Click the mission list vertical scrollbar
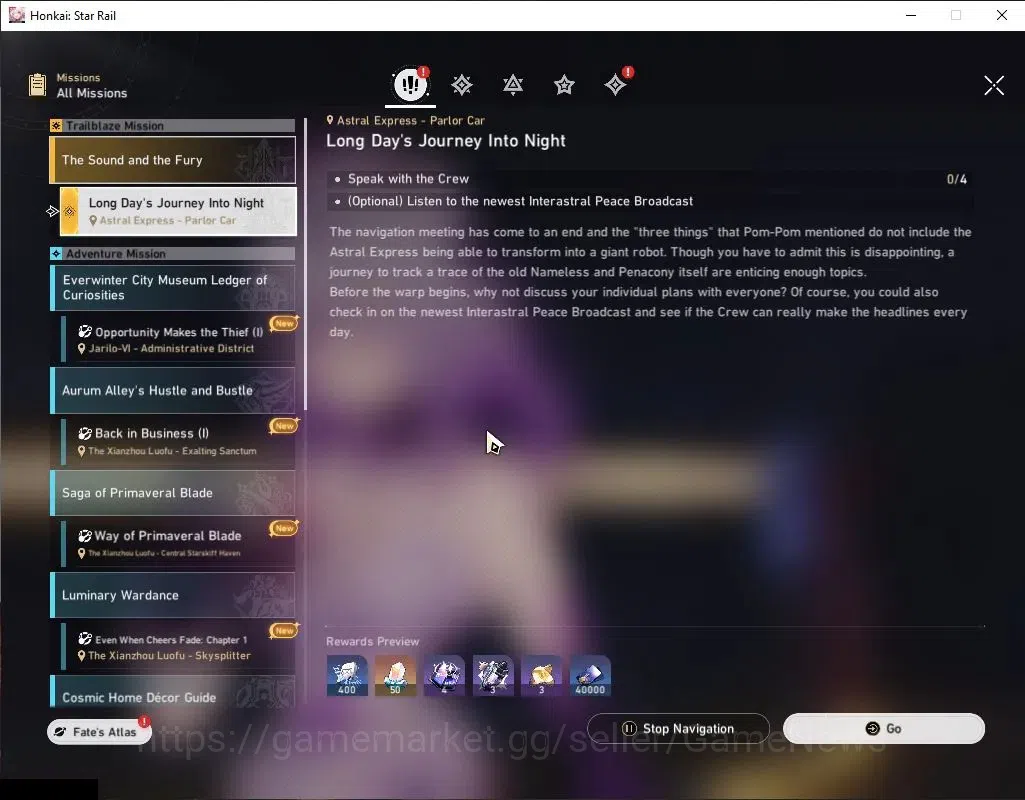 point(305,264)
